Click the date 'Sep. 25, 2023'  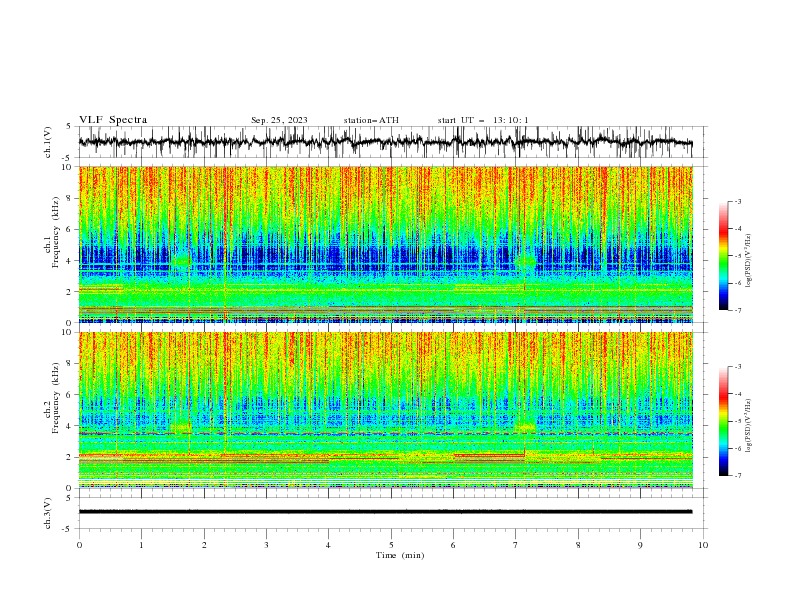[x=279, y=120]
